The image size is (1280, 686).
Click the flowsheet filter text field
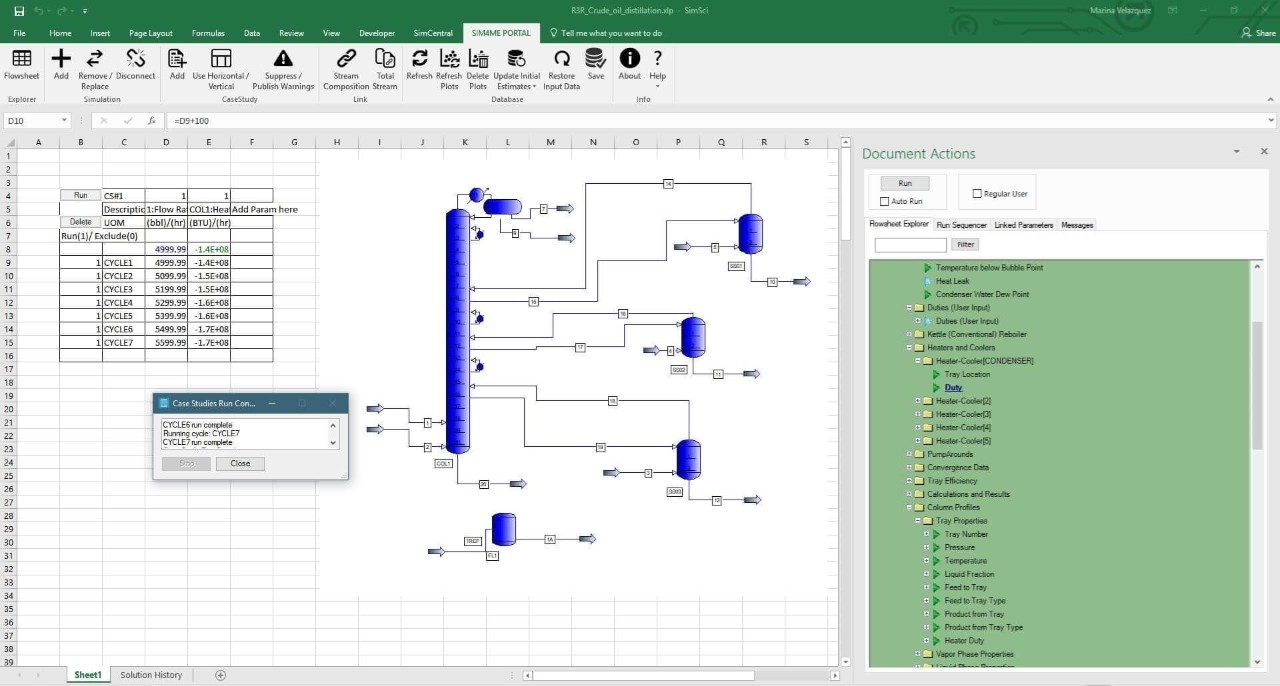(x=910, y=245)
